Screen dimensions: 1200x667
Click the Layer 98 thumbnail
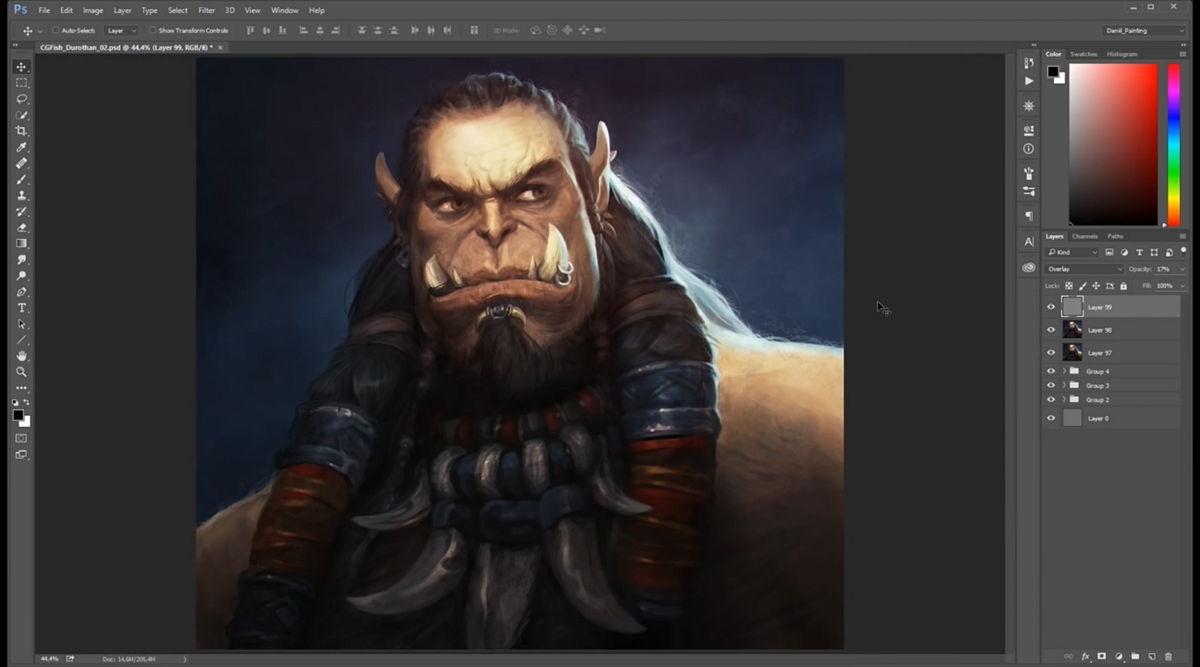click(1073, 330)
